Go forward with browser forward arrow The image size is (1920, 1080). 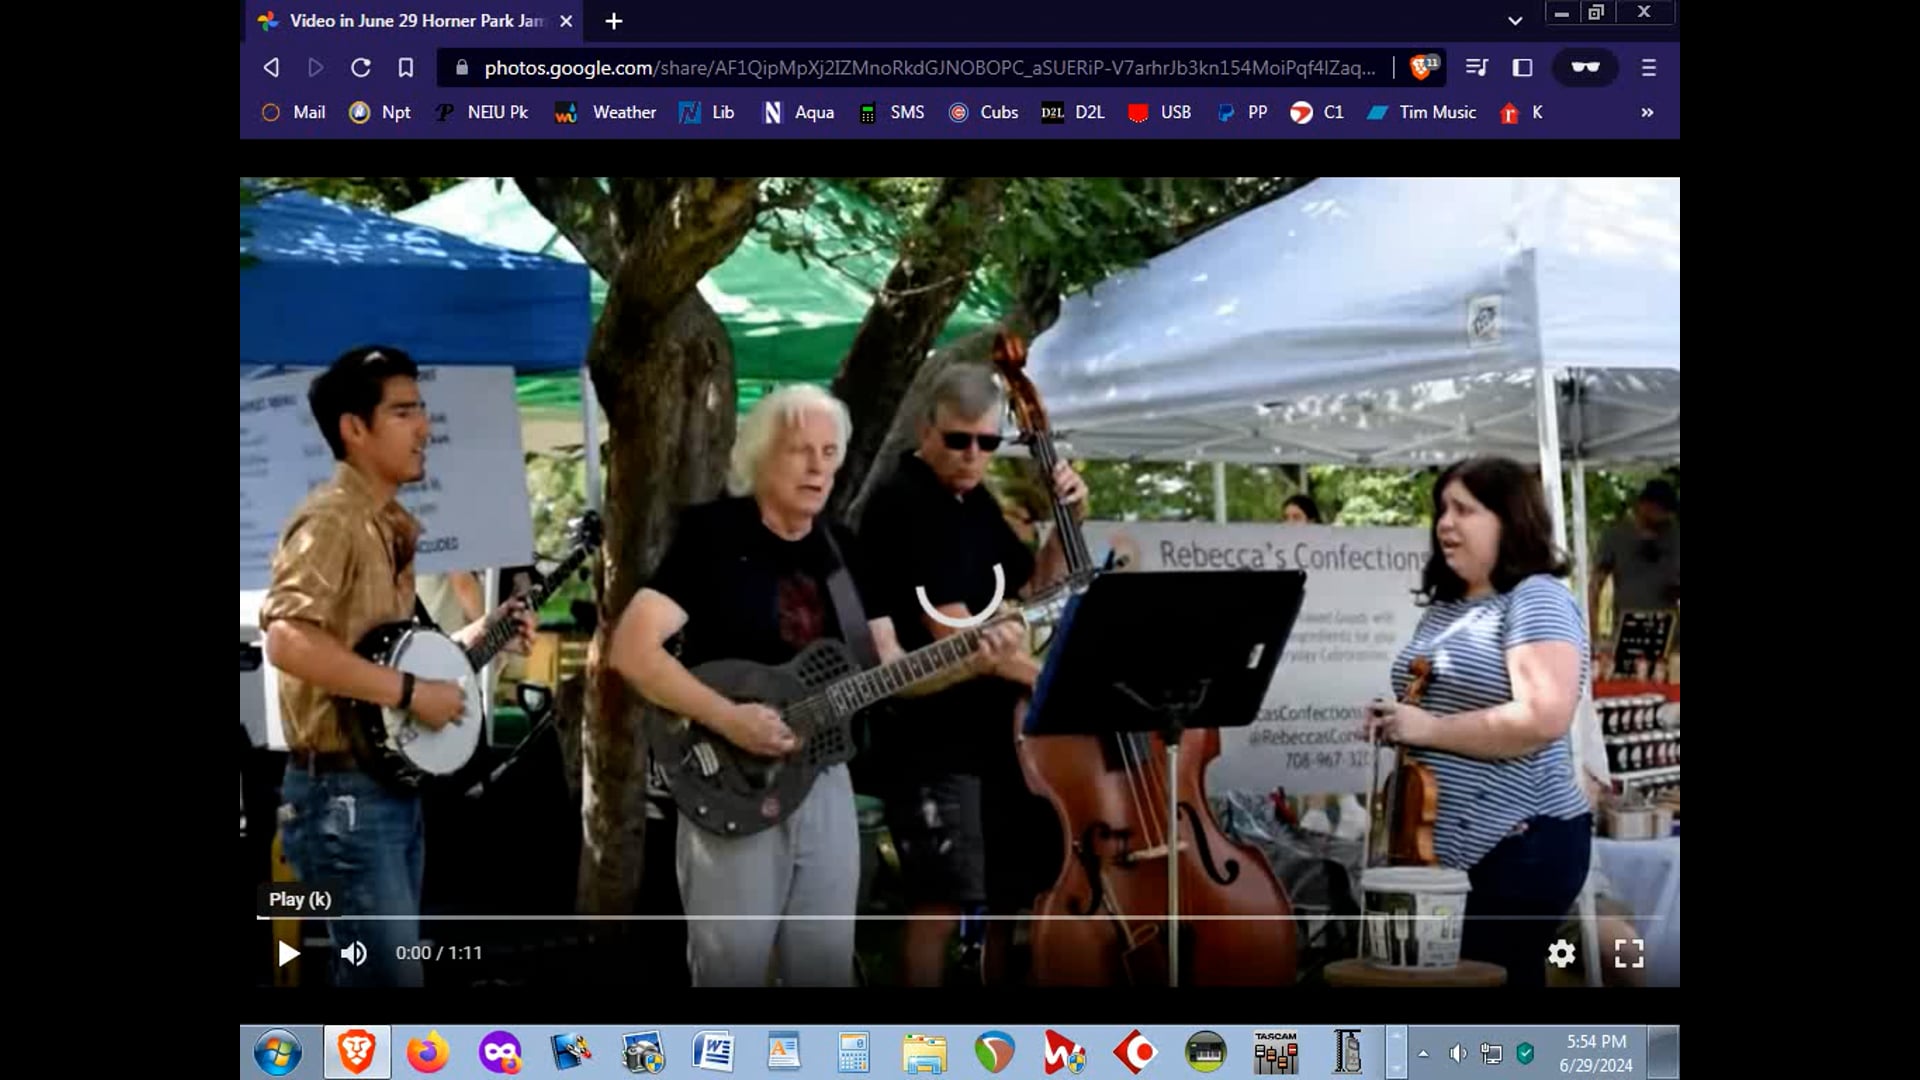click(x=315, y=67)
